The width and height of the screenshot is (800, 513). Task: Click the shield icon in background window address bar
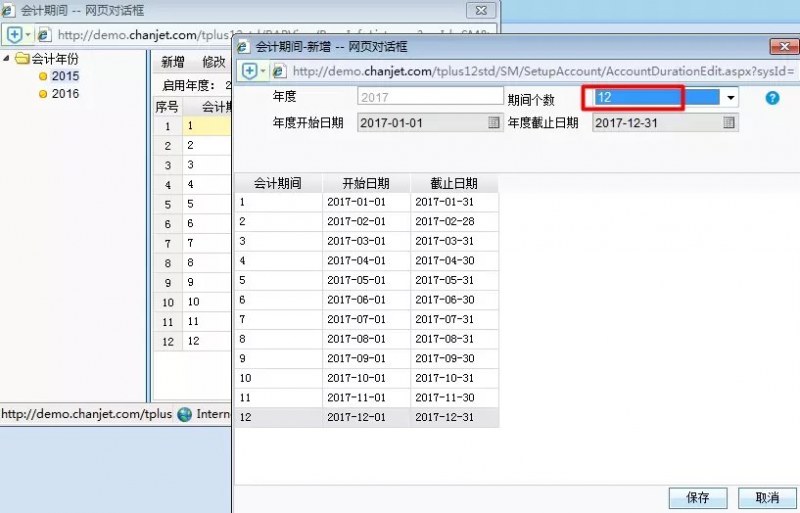(13, 34)
